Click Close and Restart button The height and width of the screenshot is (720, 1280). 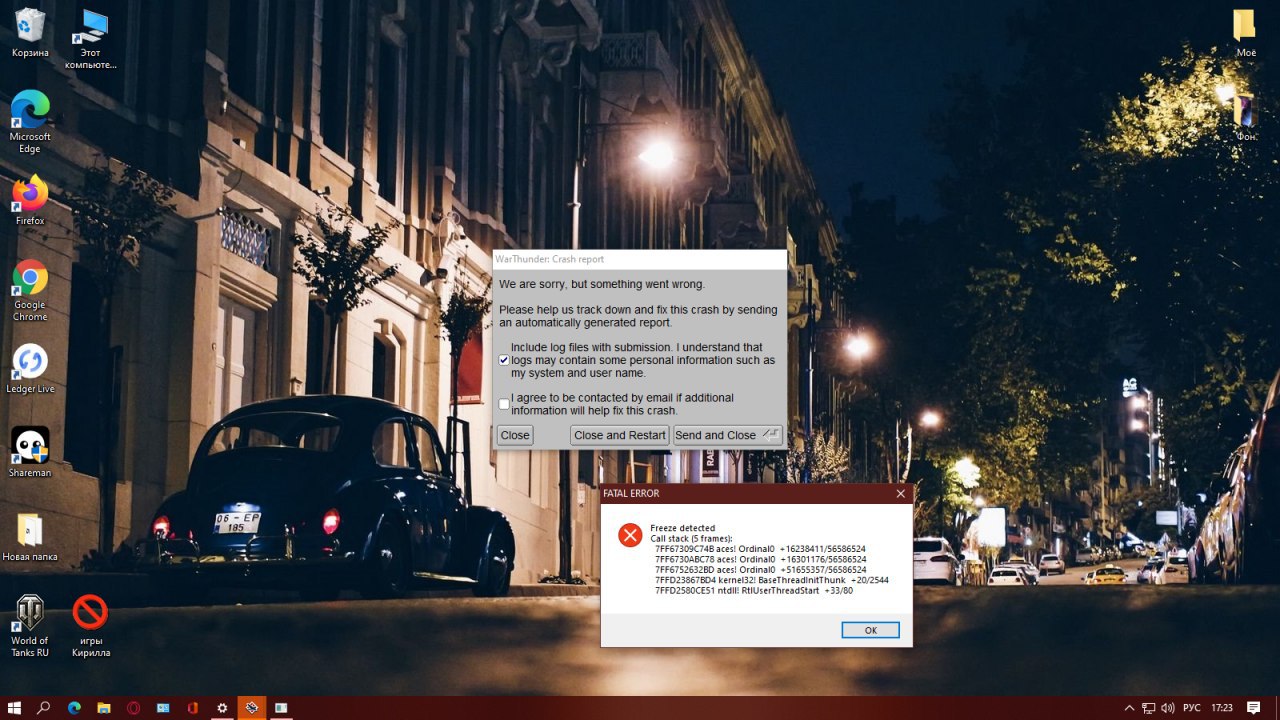tap(620, 435)
